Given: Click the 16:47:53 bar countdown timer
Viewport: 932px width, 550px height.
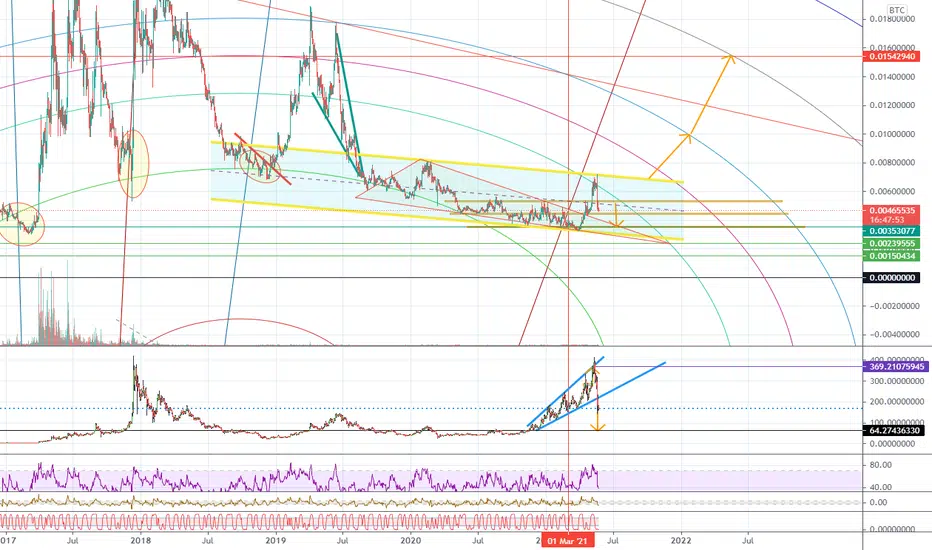Looking at the screenshot, I should pos(887,220).
